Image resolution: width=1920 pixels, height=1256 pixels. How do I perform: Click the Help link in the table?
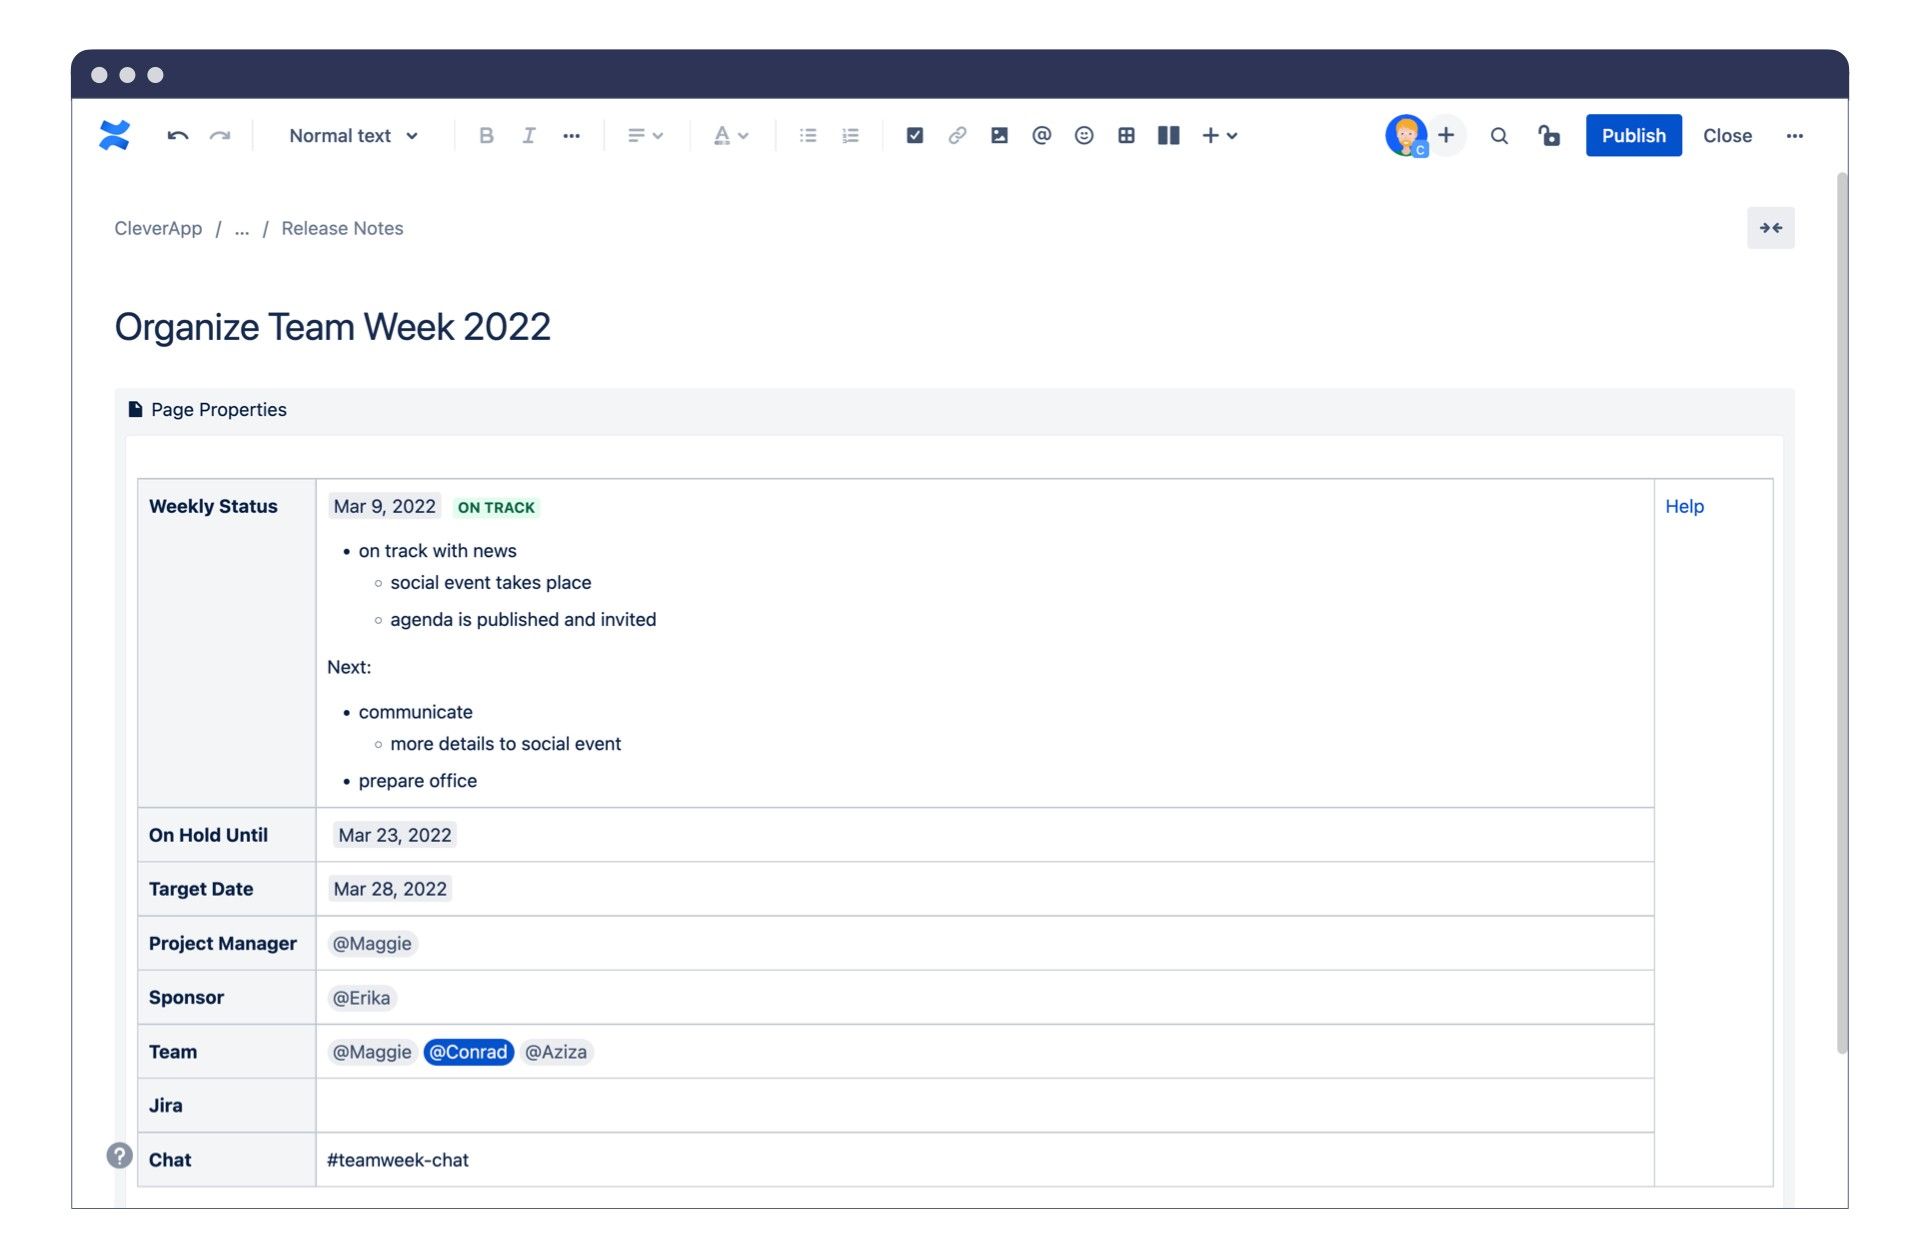click(1684, 507)
